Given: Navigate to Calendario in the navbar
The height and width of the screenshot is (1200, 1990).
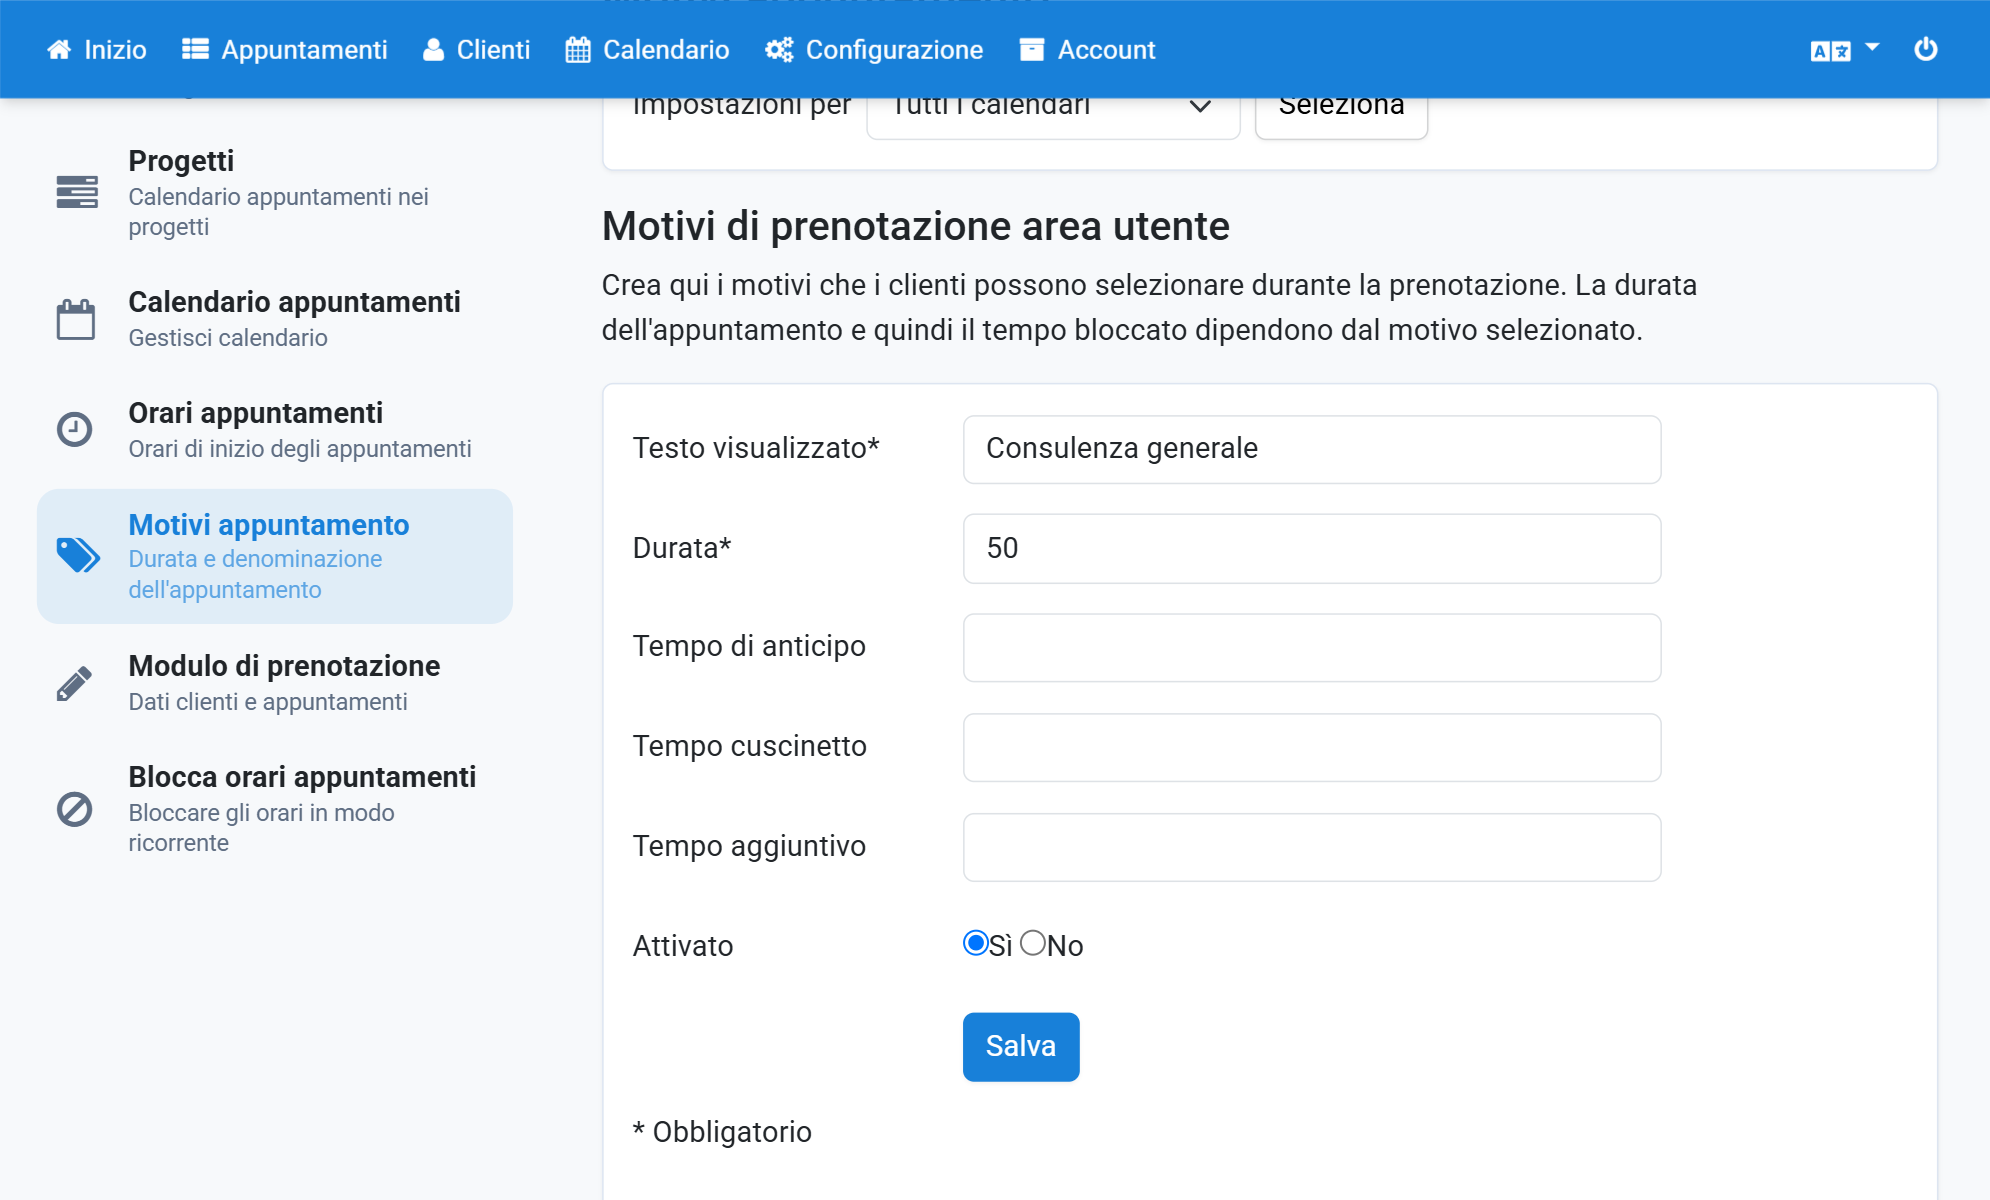Looking at the screenshot, I should 648,50.
